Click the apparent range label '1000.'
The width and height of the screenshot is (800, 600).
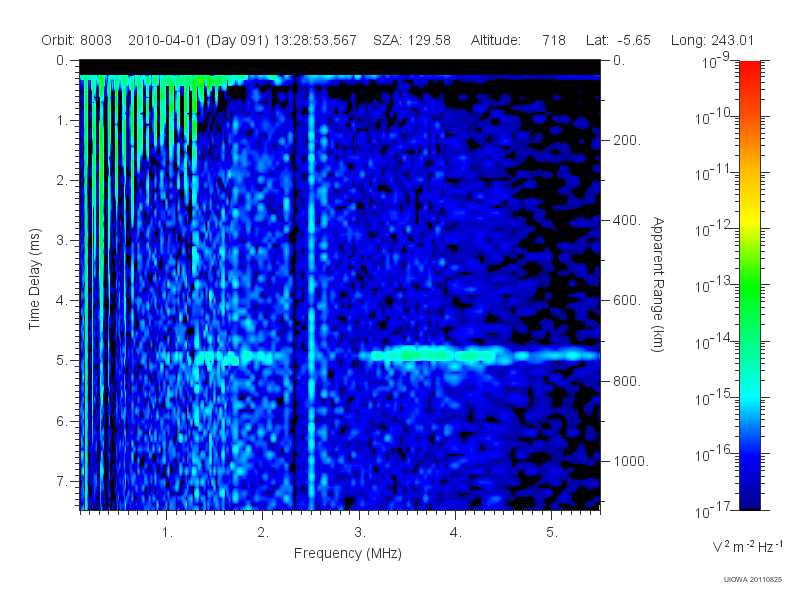(x=631, y=461)
